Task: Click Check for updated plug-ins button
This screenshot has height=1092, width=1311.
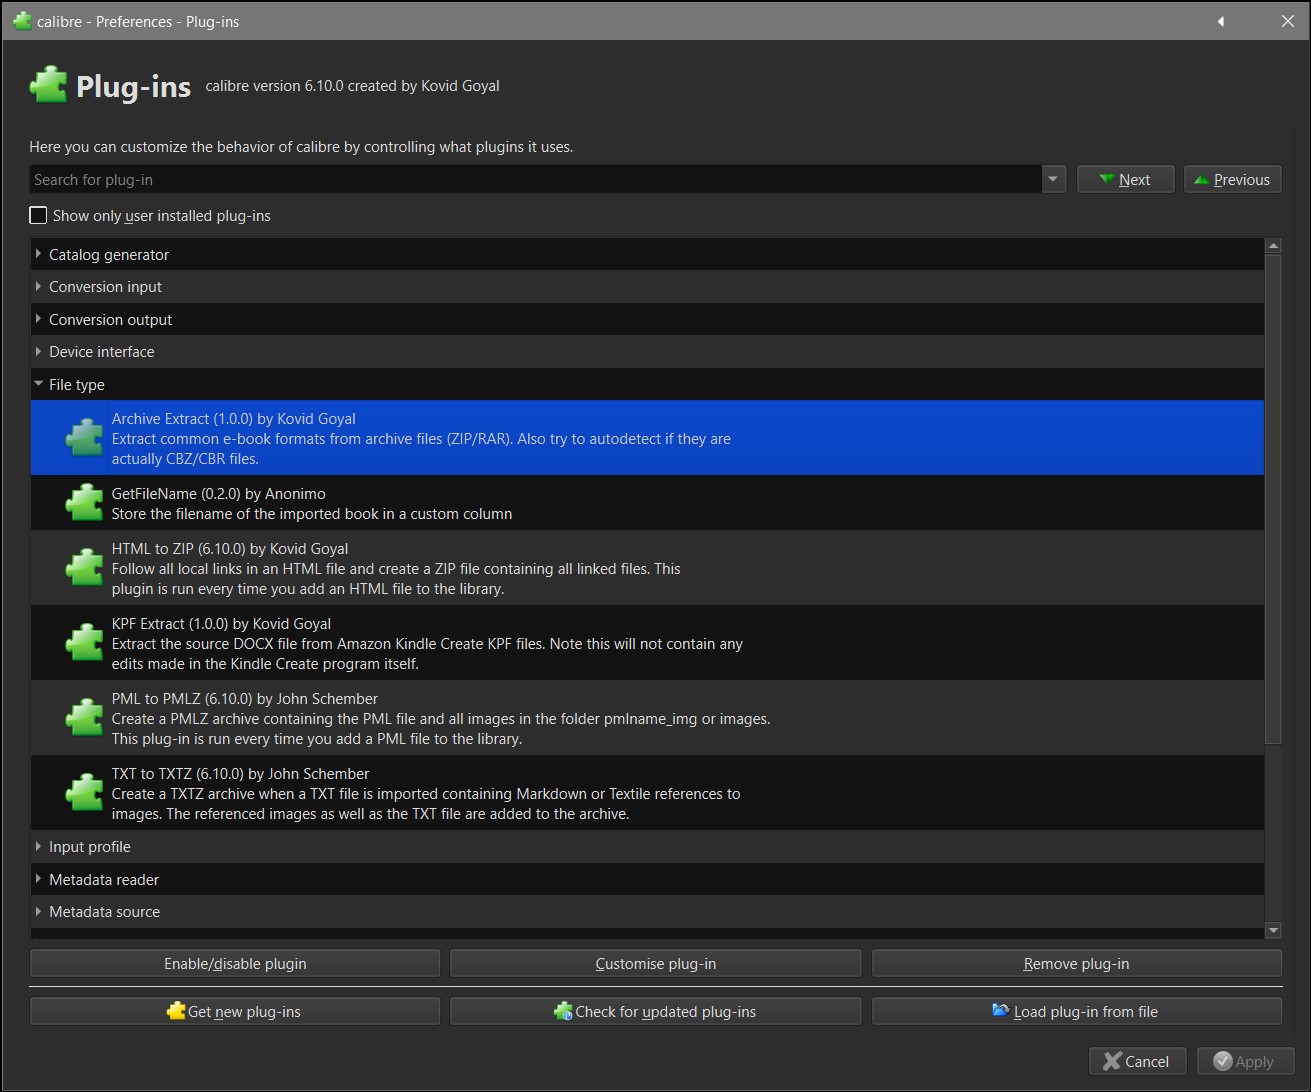Action: (655, 1011)
